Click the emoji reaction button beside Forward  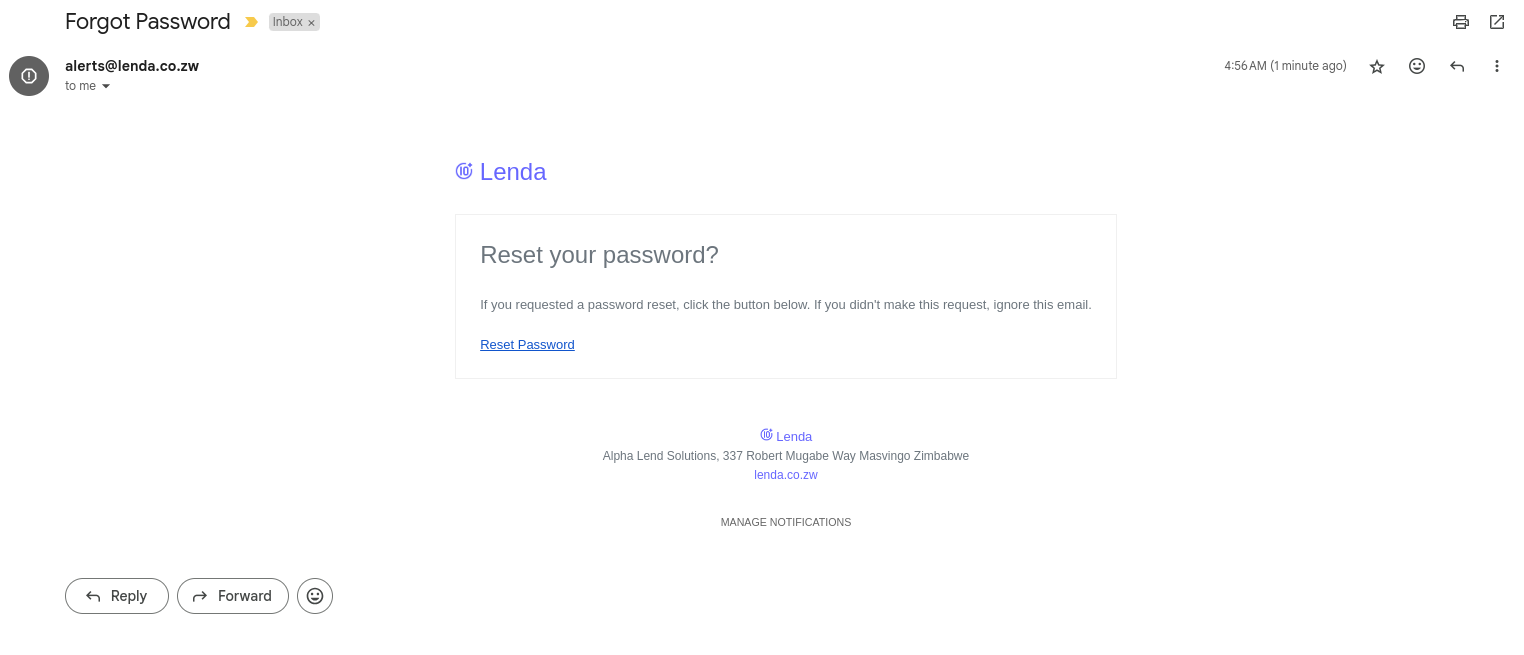pyautogui.click(x=315, y=596)
